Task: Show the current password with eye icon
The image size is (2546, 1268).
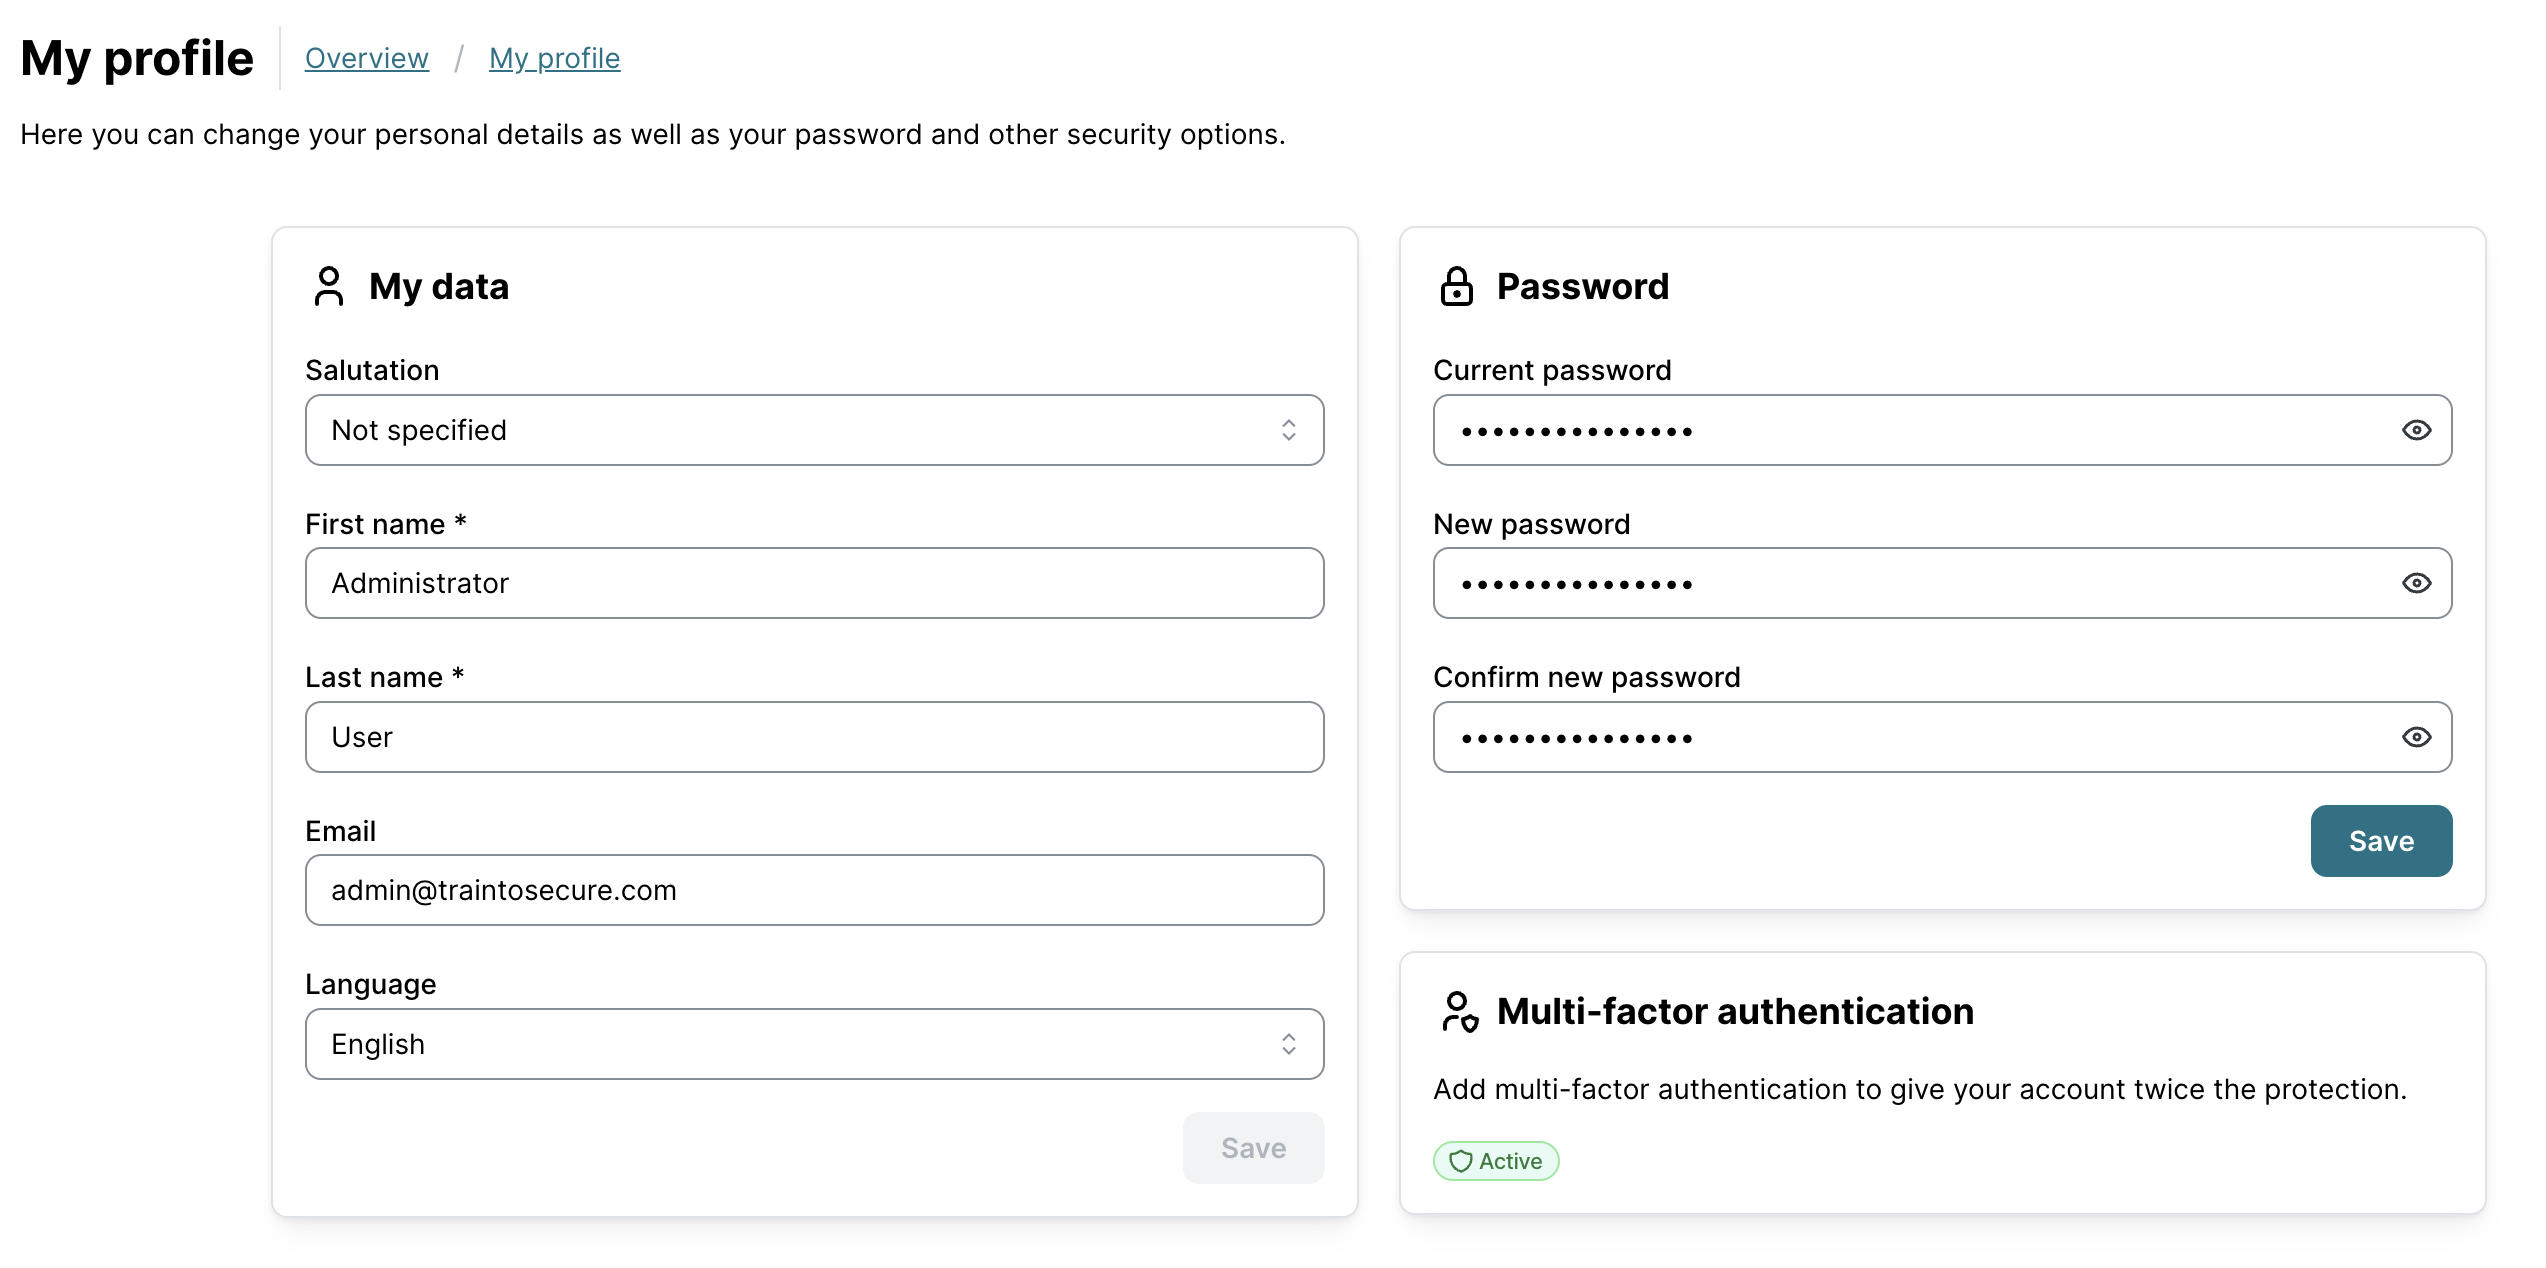Action: (x=2416, y=430)
